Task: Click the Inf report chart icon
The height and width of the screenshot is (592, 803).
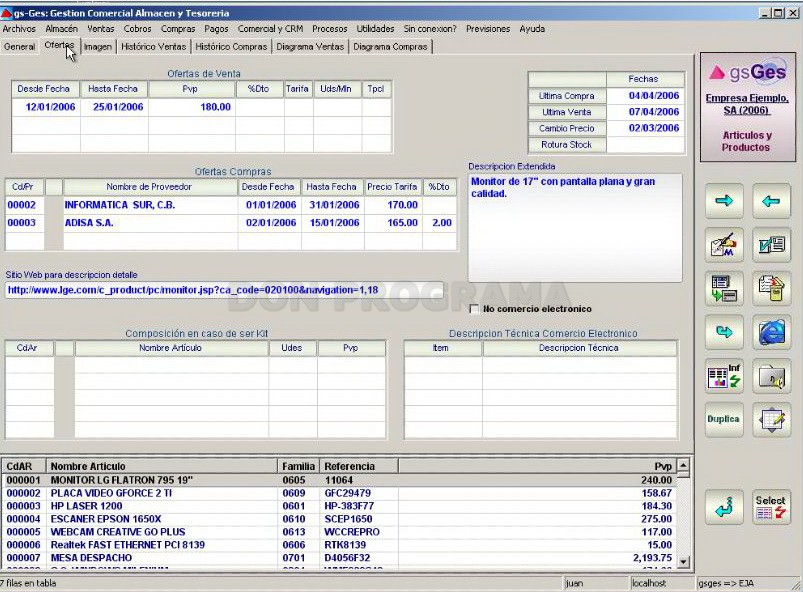Action: coord(724,376)
